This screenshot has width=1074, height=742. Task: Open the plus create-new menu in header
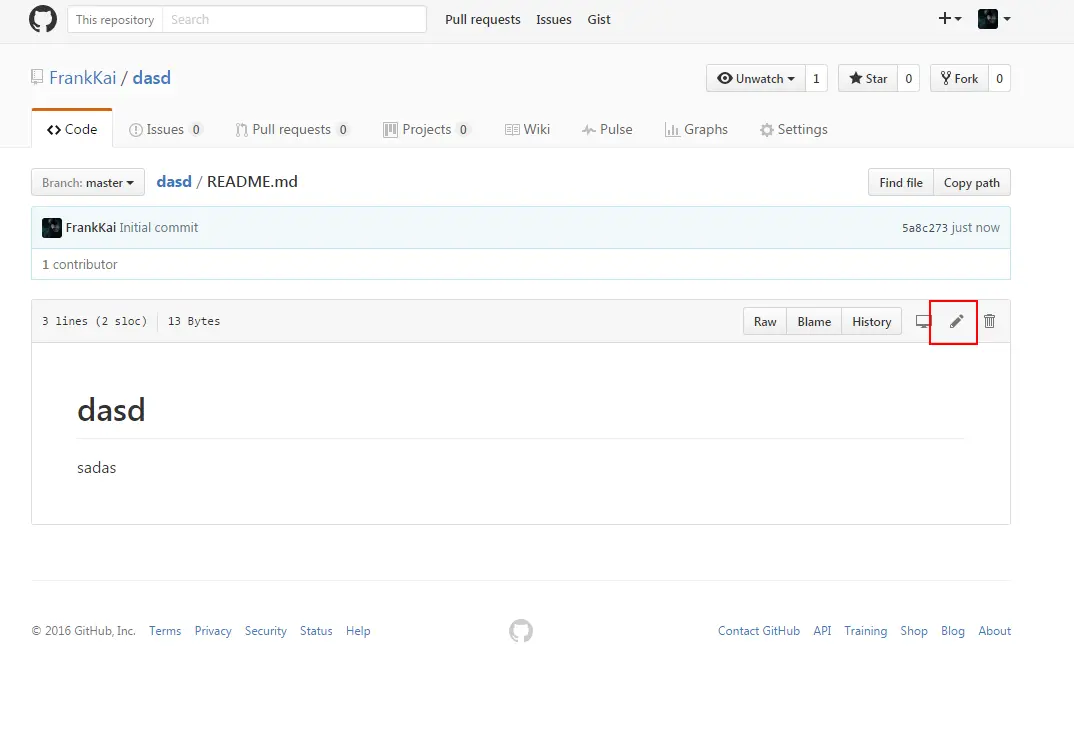(x=950, y=18)
